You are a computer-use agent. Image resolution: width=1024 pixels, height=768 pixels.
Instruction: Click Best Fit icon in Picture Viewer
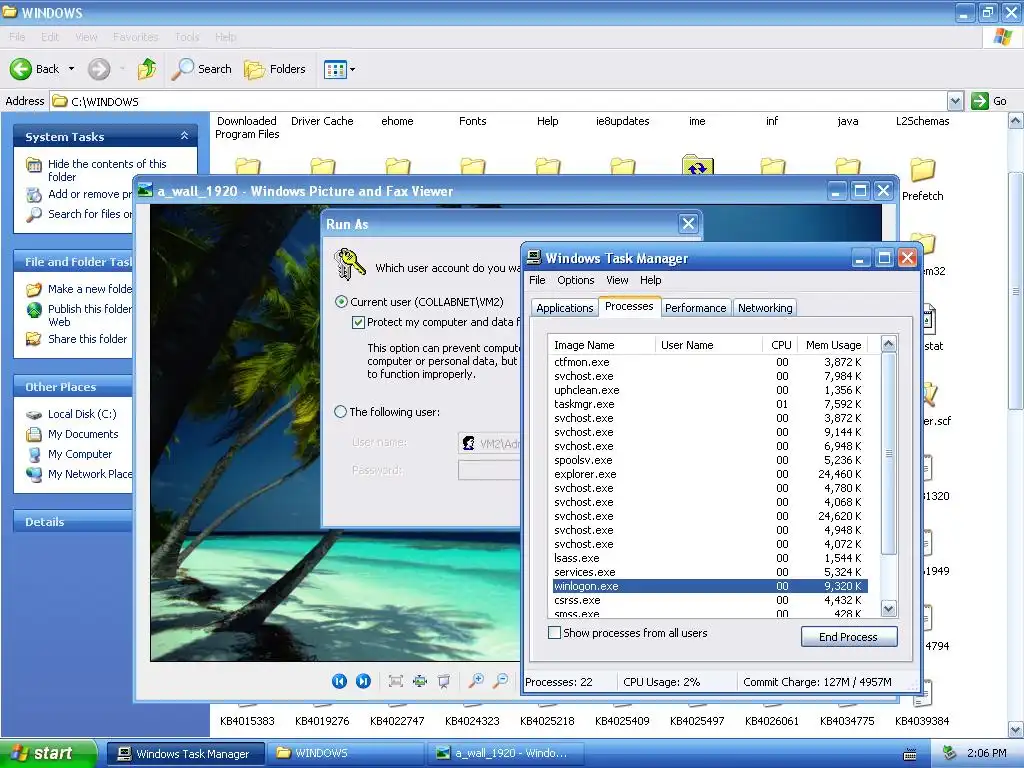tap(395, 681)
